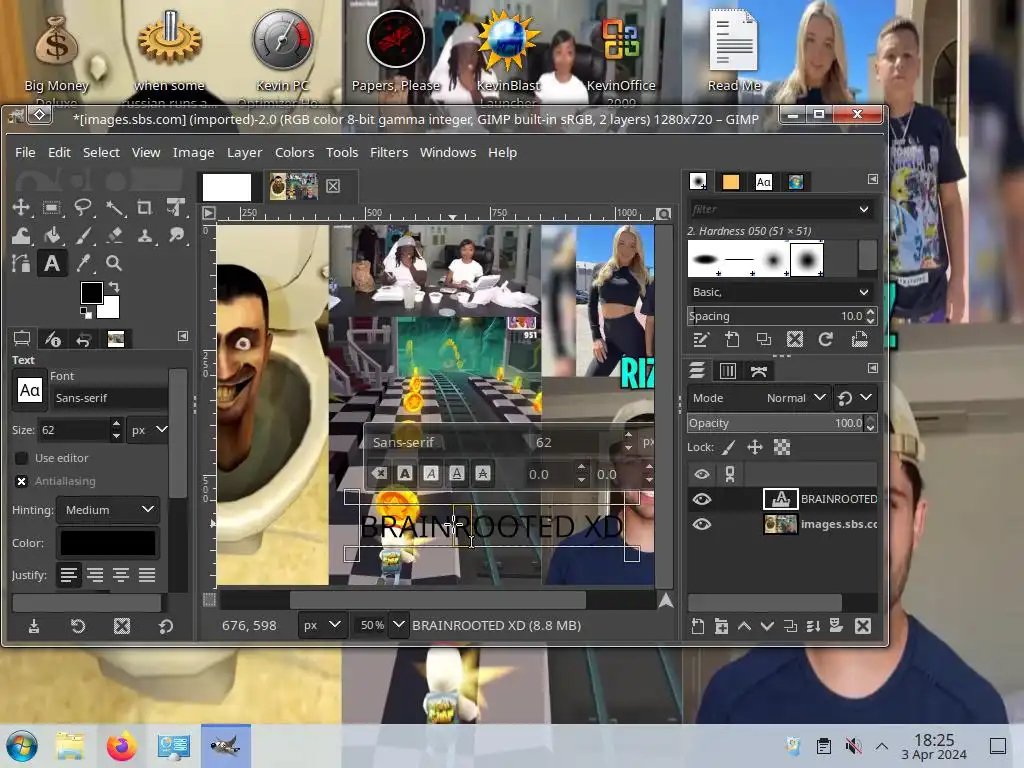
Task: Open the zoom 50% dropdown
Action: 398,625
